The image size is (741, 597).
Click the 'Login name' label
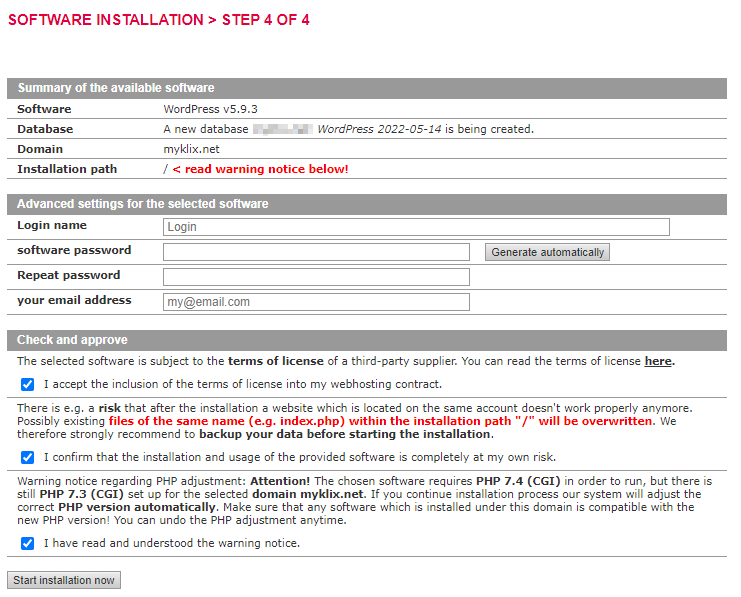tap(52, 225)
